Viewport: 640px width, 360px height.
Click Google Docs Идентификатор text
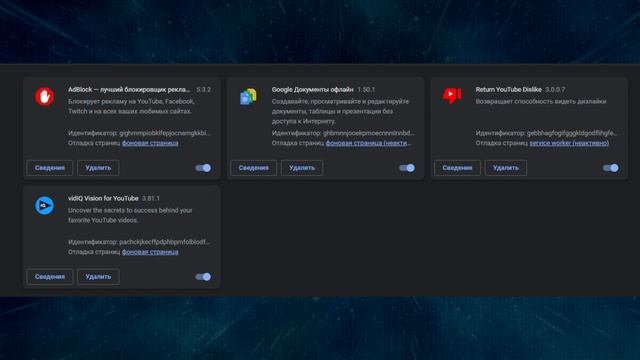click(343, 133)
